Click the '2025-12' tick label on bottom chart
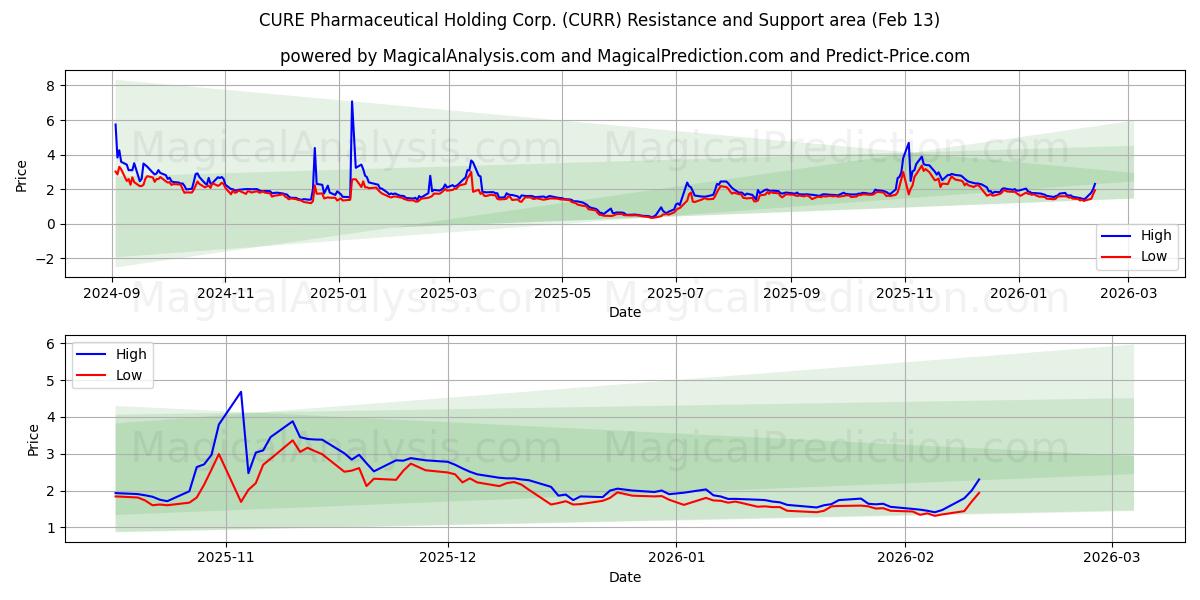 (448, 558)
